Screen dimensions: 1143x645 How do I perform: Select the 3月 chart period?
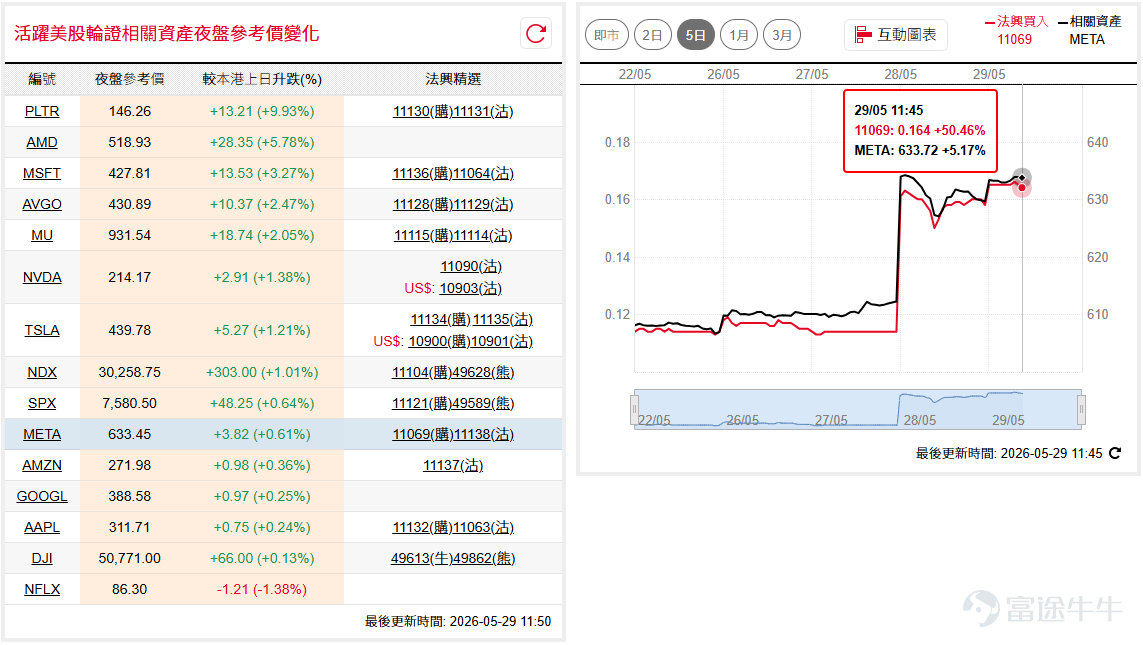(x=781, y=35)
